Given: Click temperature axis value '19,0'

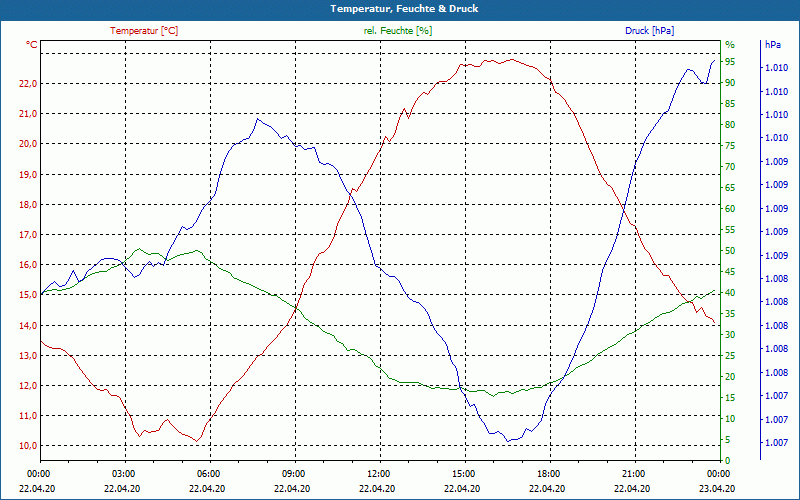Looking at the screenshot, I should point(28,174).
